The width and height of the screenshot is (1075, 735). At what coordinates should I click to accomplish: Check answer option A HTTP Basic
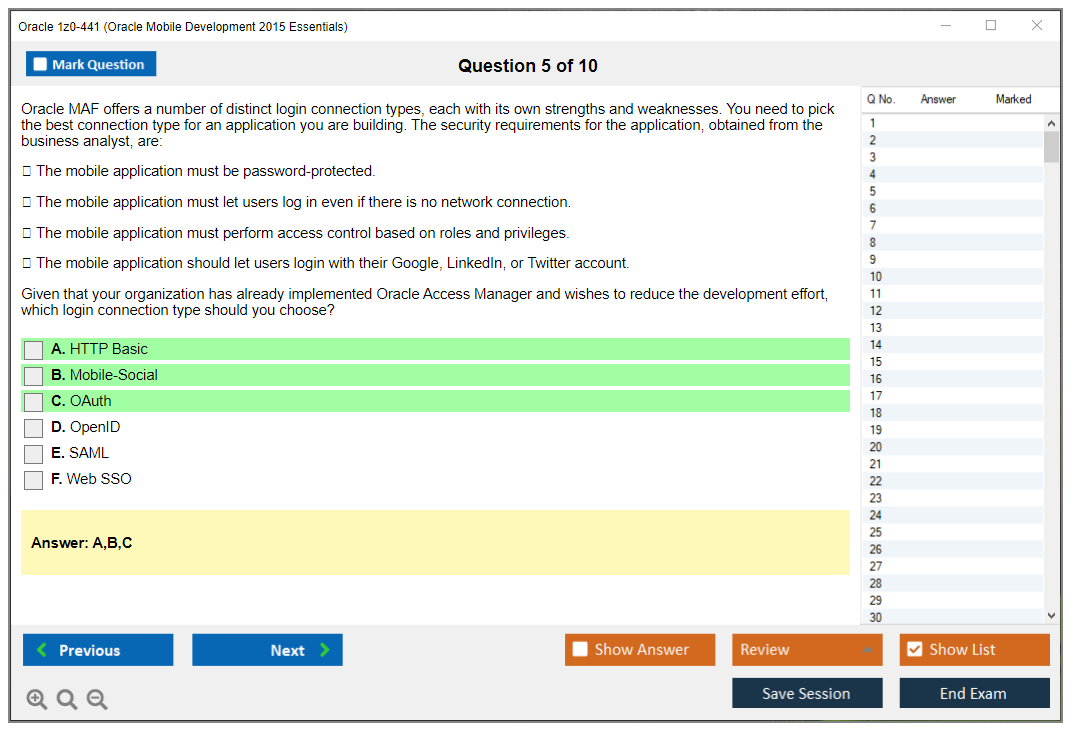tap(33, 350)
